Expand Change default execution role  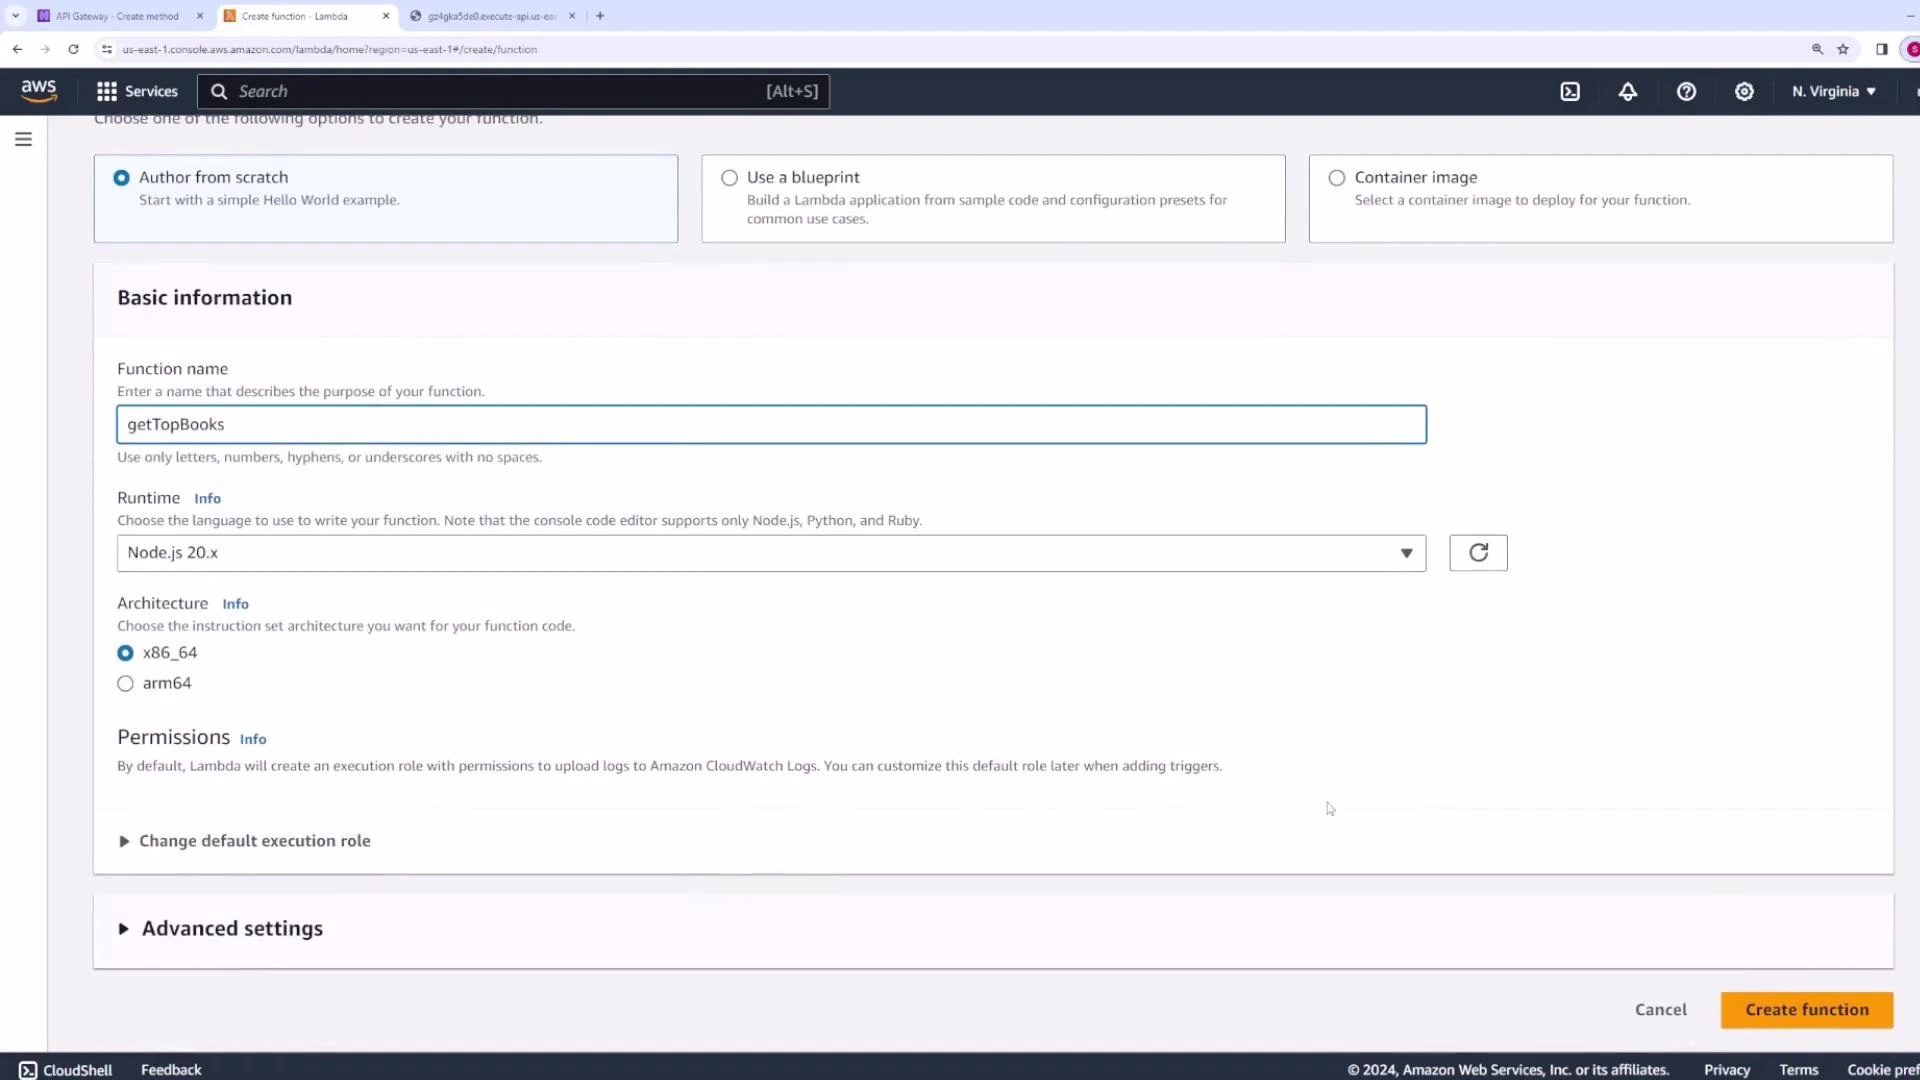(243, 840)
